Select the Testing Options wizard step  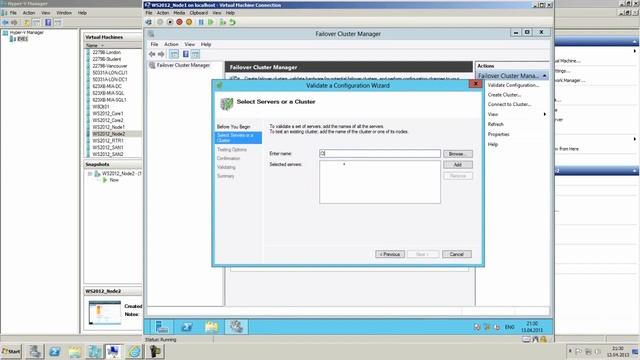(232, 150)
